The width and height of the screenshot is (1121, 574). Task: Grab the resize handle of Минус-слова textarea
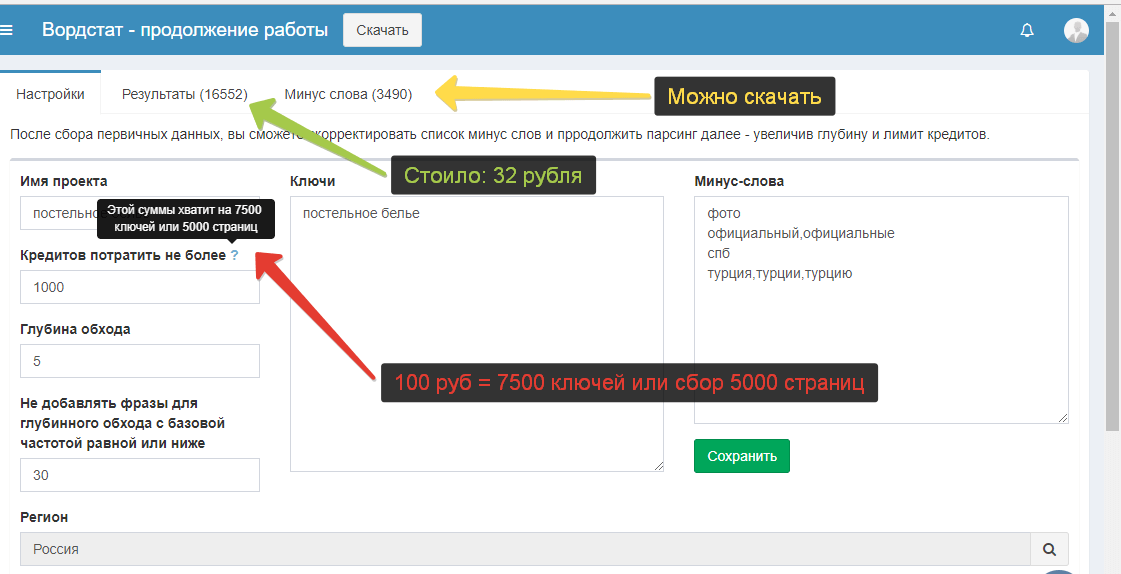pyautogui.click(x=1062, y=417)
